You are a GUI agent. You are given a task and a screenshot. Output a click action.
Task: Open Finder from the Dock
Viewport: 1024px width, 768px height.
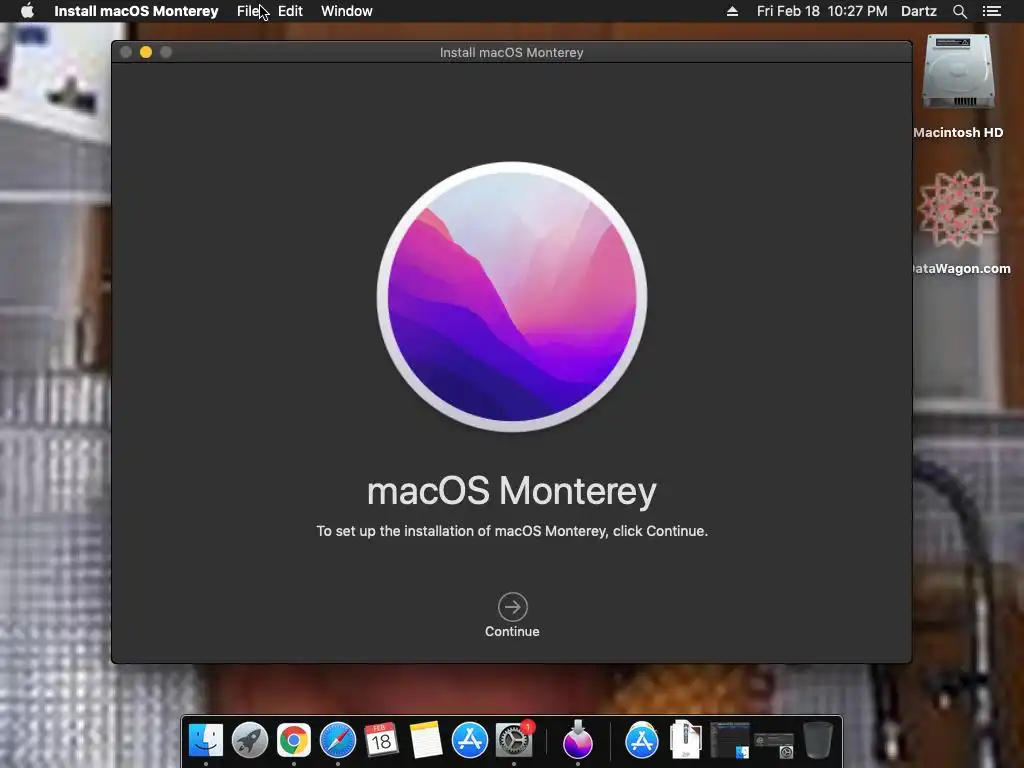[x=206, y=740]
